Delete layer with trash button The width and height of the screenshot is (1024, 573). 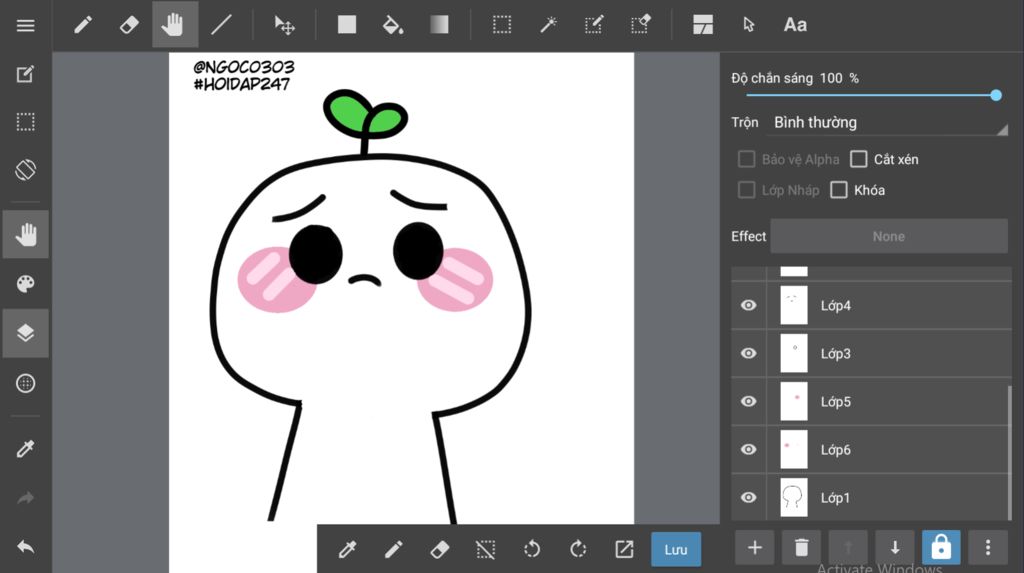(801, 548)
